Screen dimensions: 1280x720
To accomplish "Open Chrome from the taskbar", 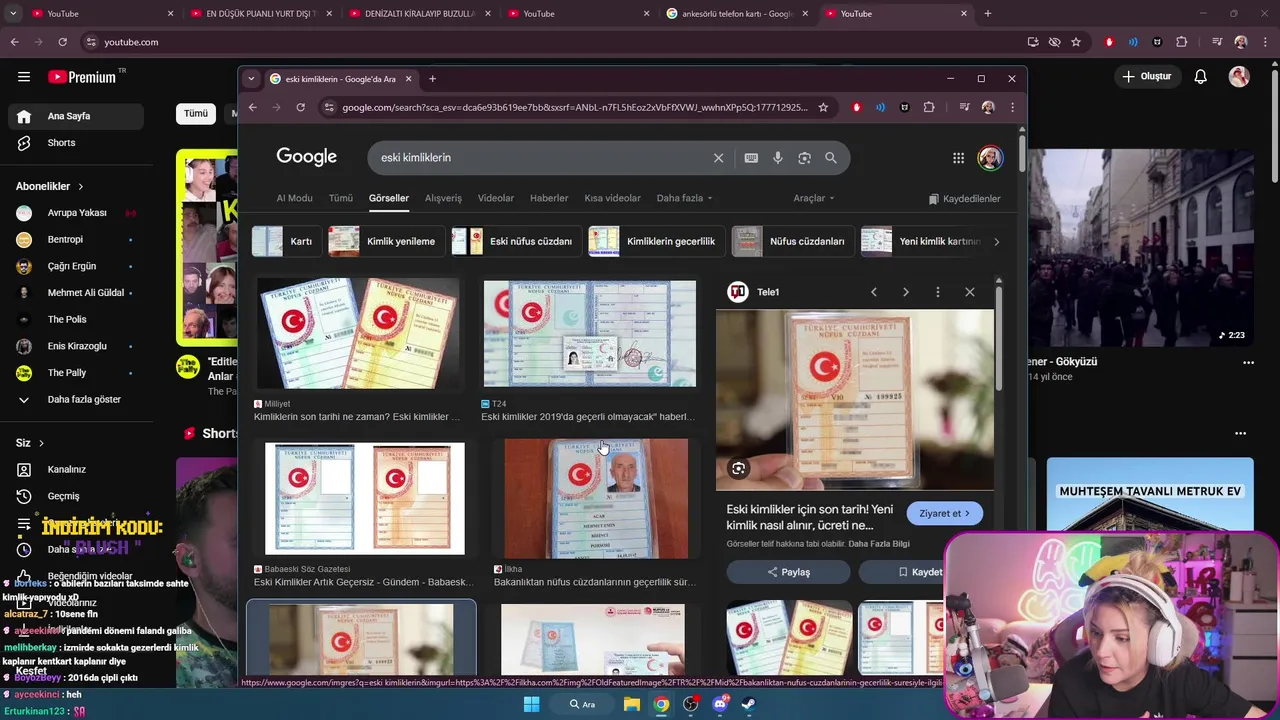I will point(661,704).
